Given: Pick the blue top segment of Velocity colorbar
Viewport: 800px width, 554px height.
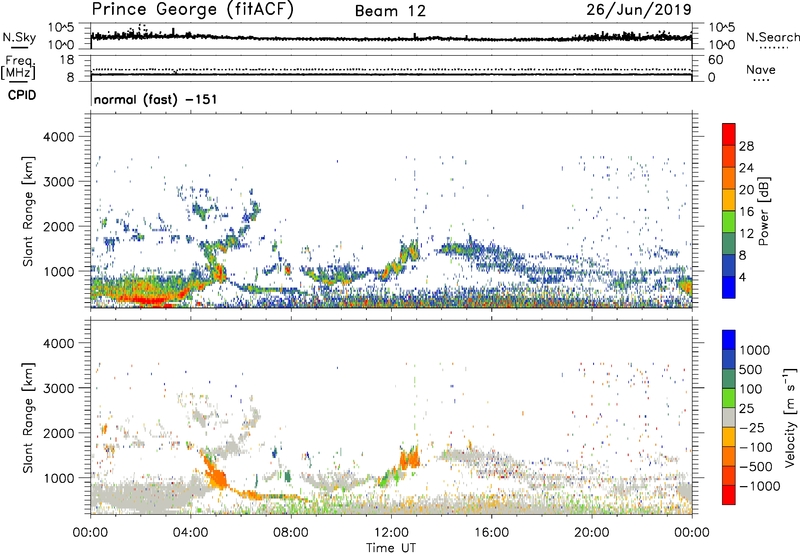Looking at the screenshot, I should [x=729, y=340].
